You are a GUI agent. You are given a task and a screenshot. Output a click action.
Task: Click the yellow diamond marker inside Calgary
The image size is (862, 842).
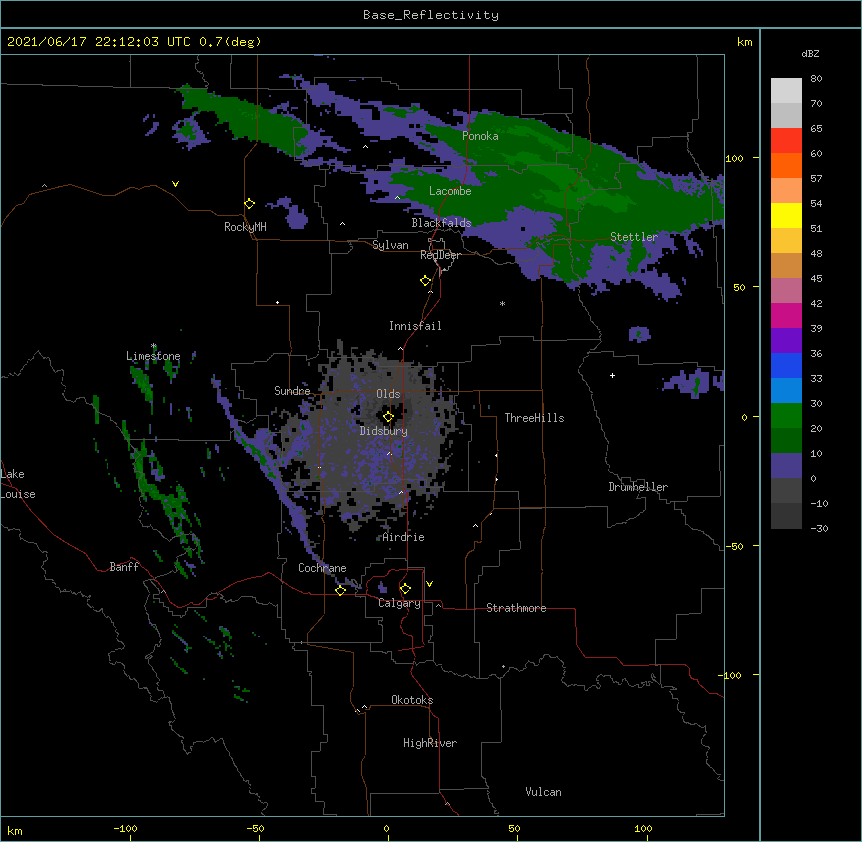tap(405, 589)
